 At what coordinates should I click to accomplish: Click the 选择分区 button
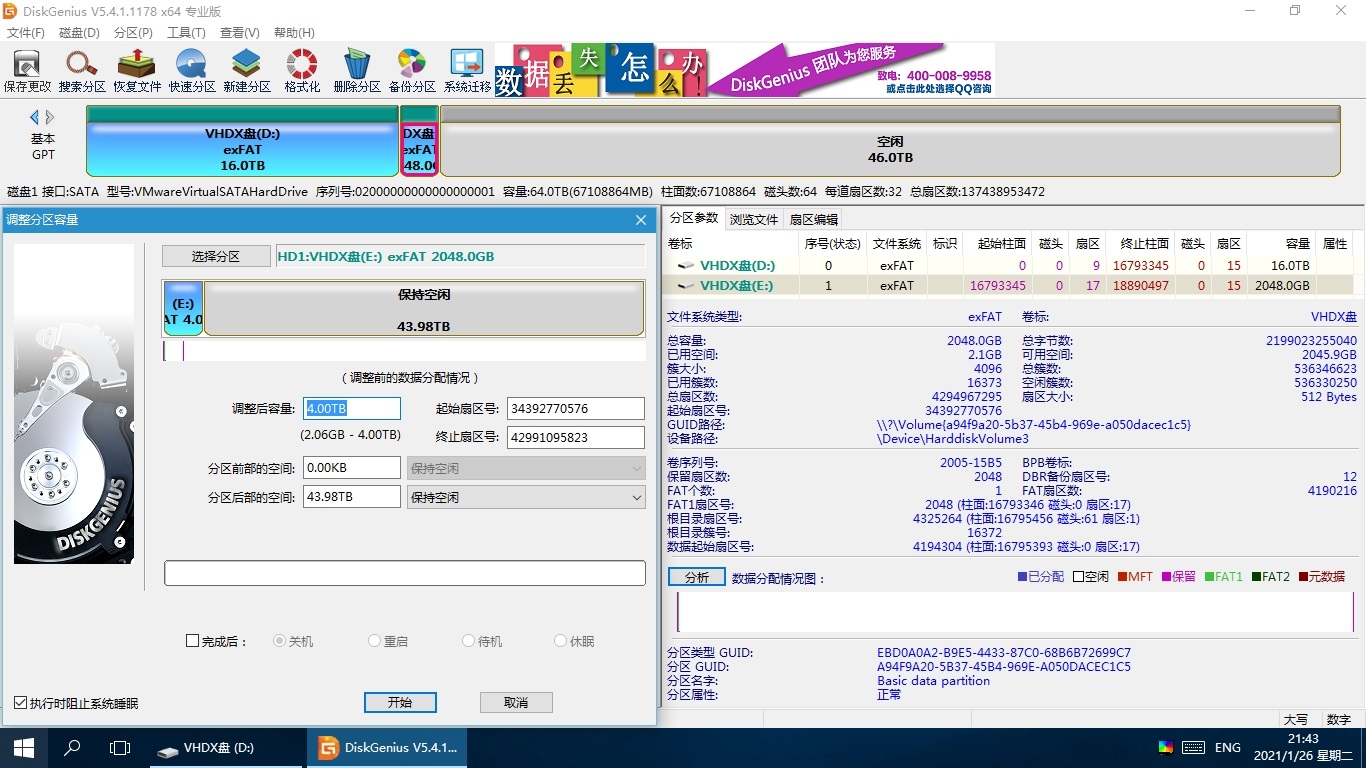(x=216, y=256)
